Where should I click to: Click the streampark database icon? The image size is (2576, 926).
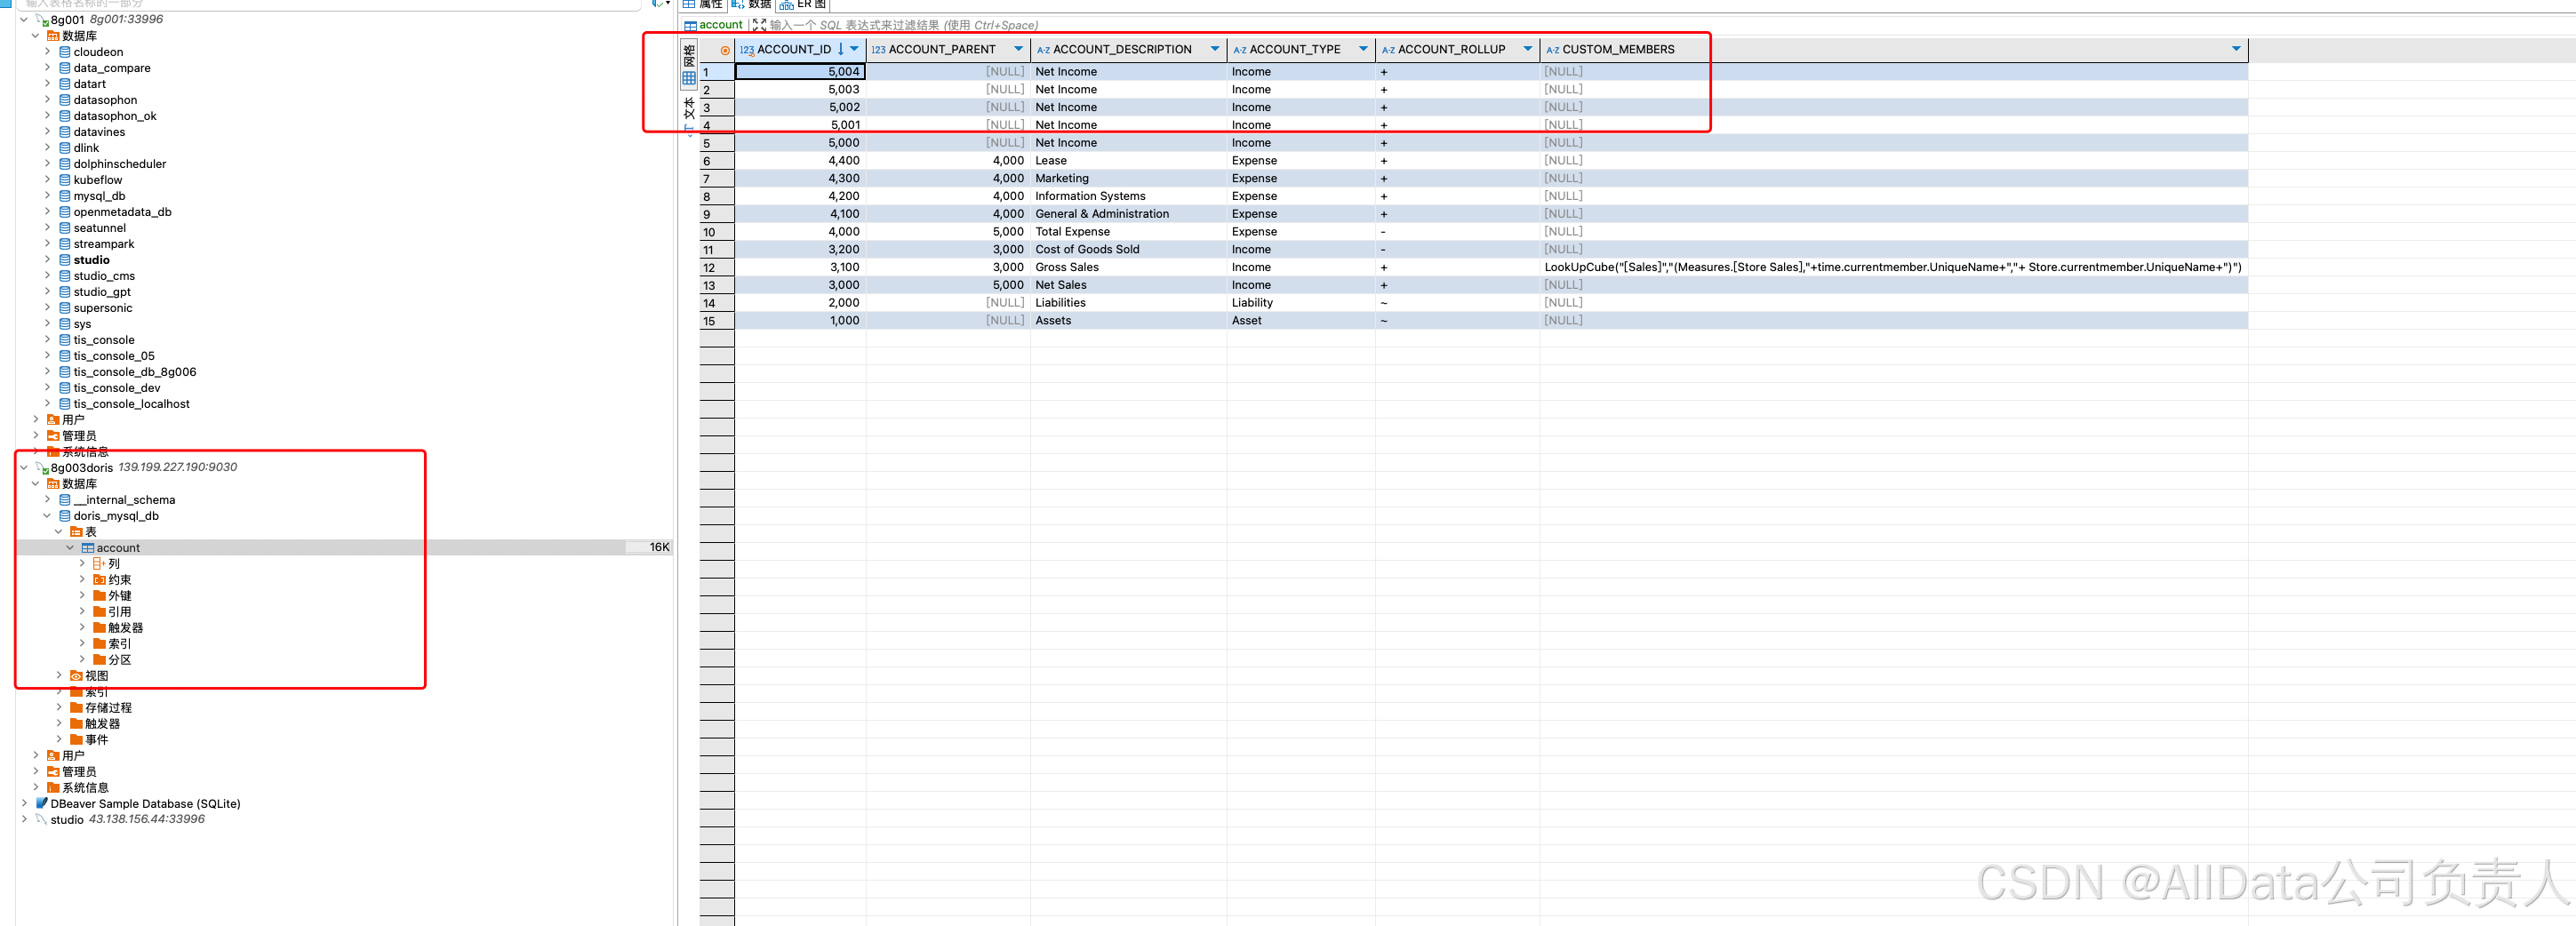tap(65, 244)
